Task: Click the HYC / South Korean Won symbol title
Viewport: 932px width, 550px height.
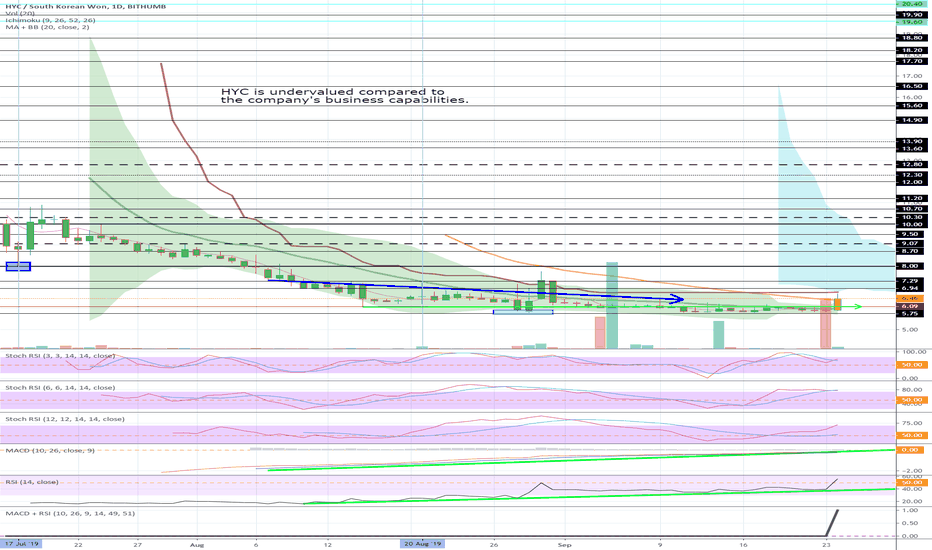Action: tap(86, 7)
